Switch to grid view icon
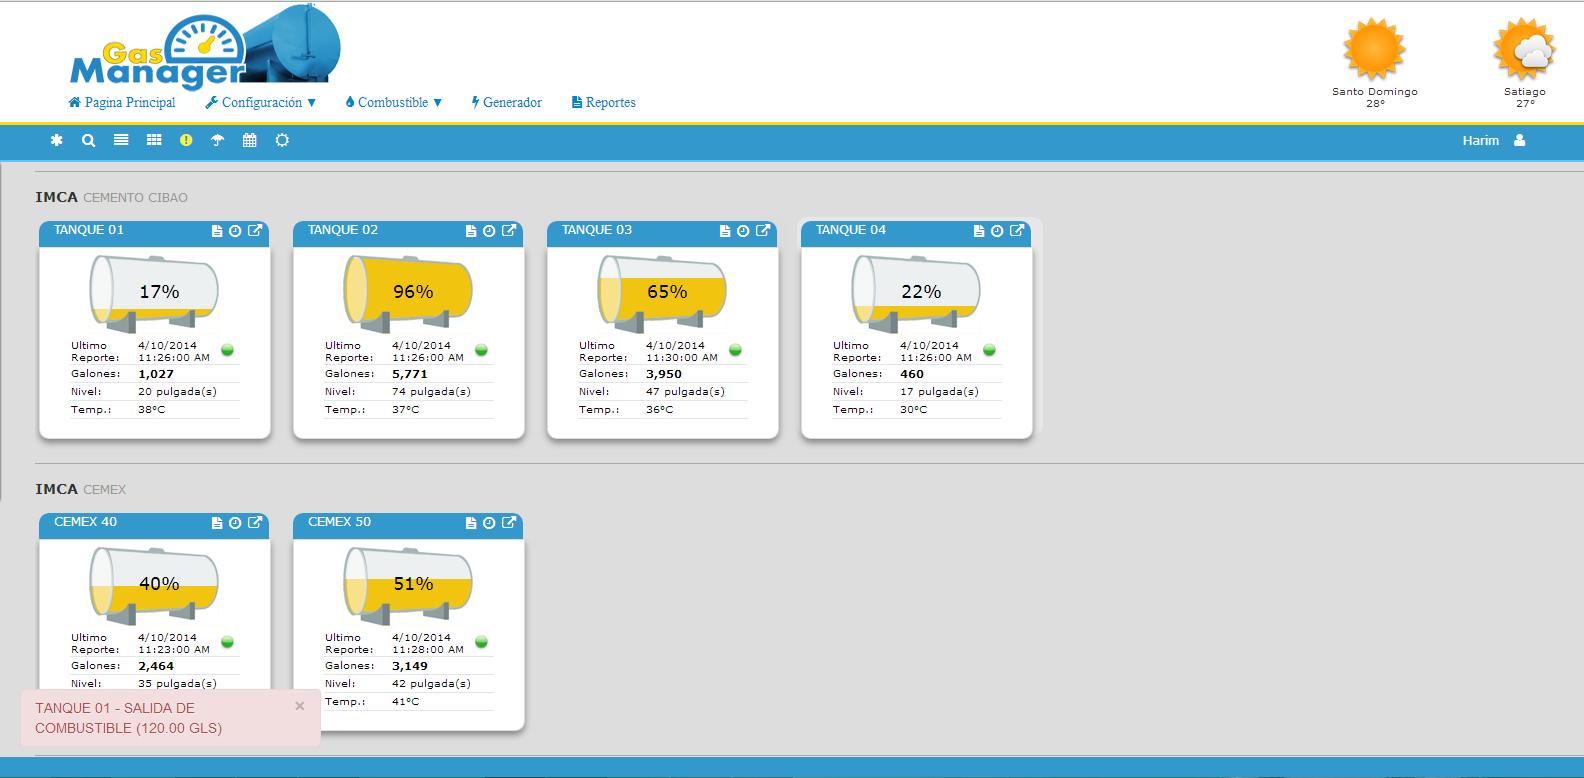 (x=154, y=141)
